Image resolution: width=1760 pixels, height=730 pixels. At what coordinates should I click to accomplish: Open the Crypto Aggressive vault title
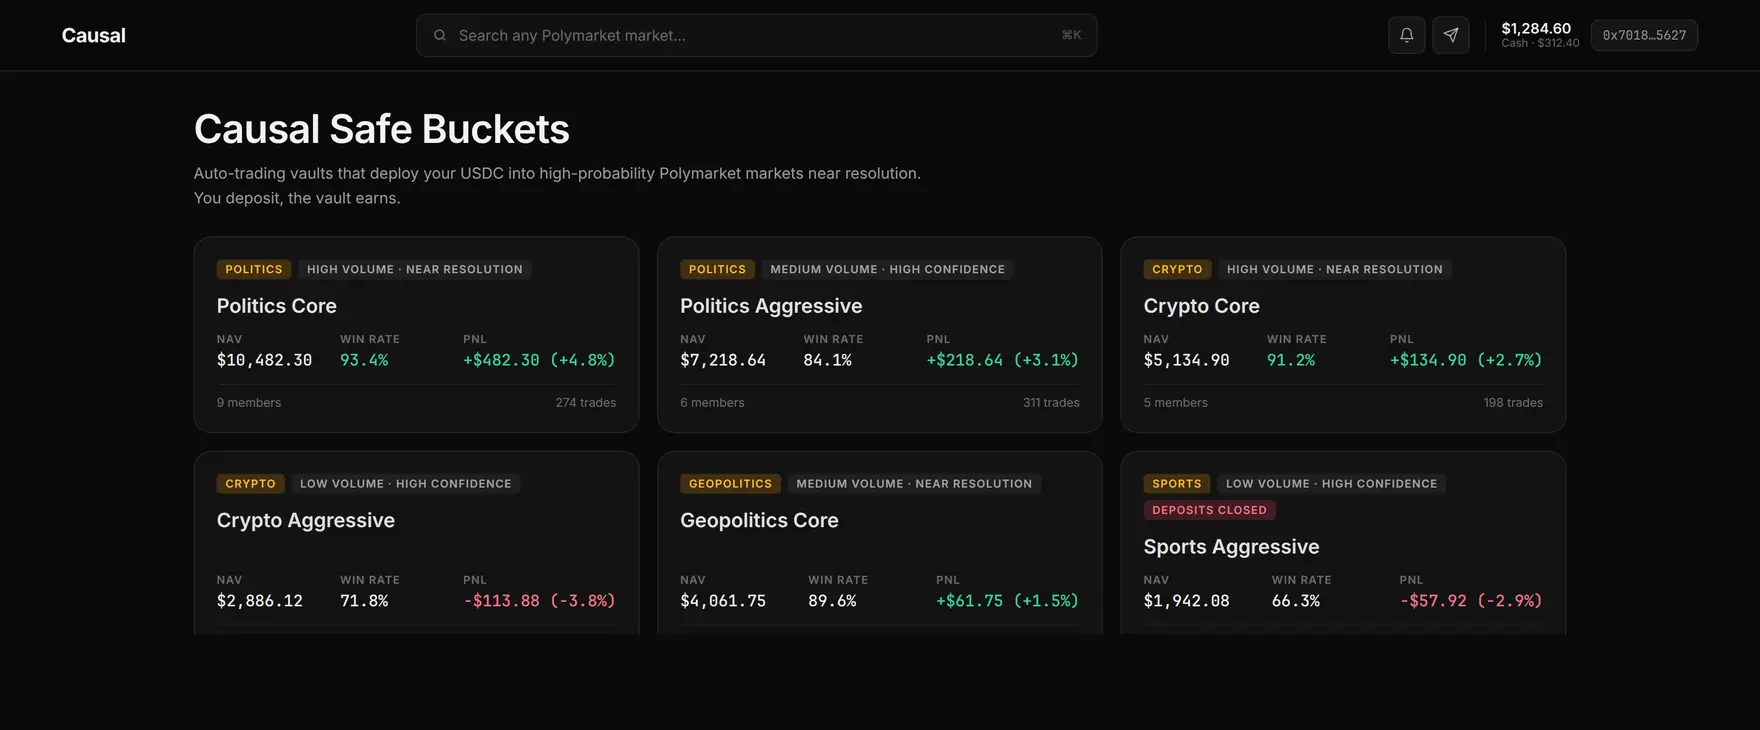coord(305,520)
